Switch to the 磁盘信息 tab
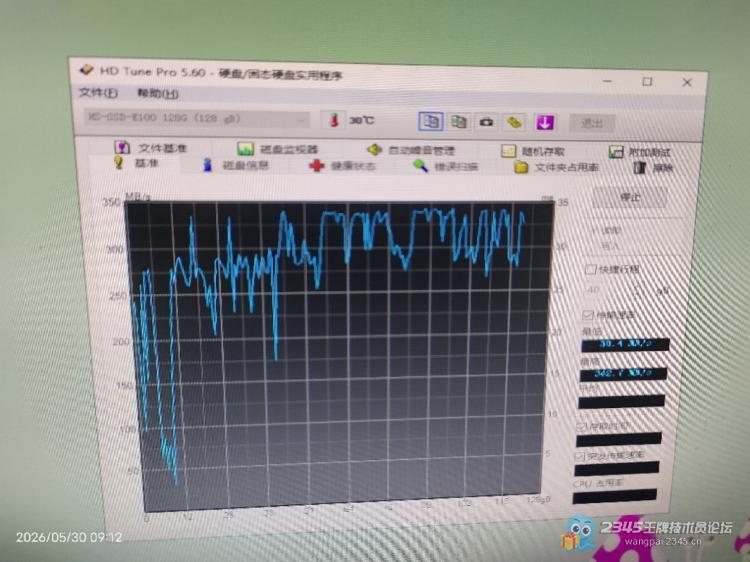Viewport: 750px width, 562px height. click(236, 165)
